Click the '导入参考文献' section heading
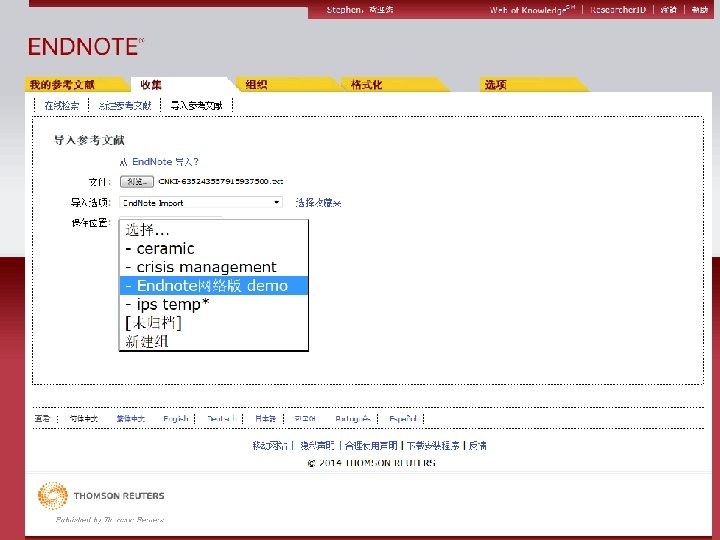Viewport: 720px width, 540px height. coord(89,140)
